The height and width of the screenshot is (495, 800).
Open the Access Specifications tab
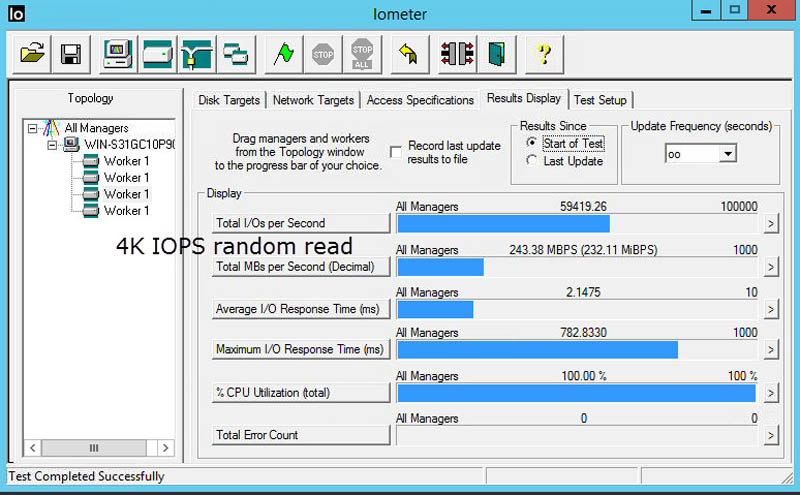(x=420, y=100)
